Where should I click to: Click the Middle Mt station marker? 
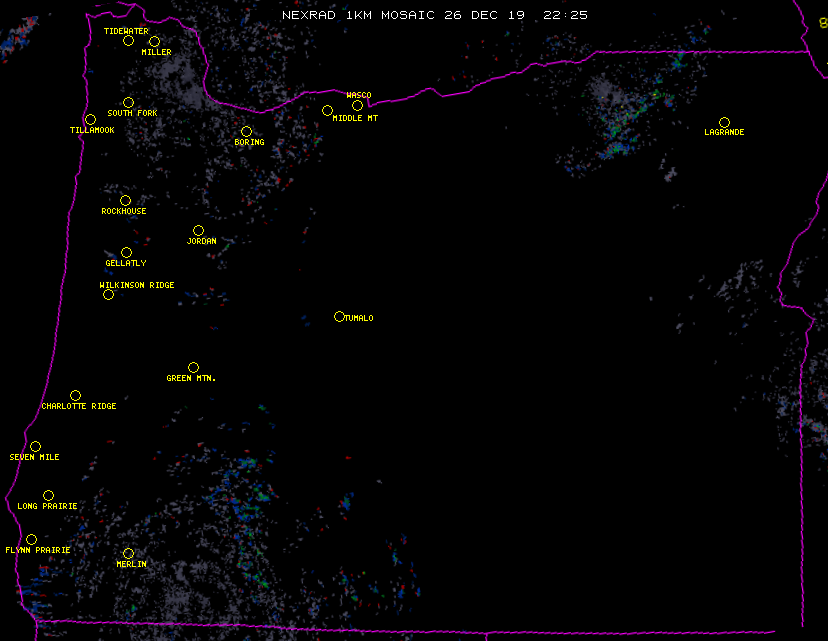tap(327, 111)
